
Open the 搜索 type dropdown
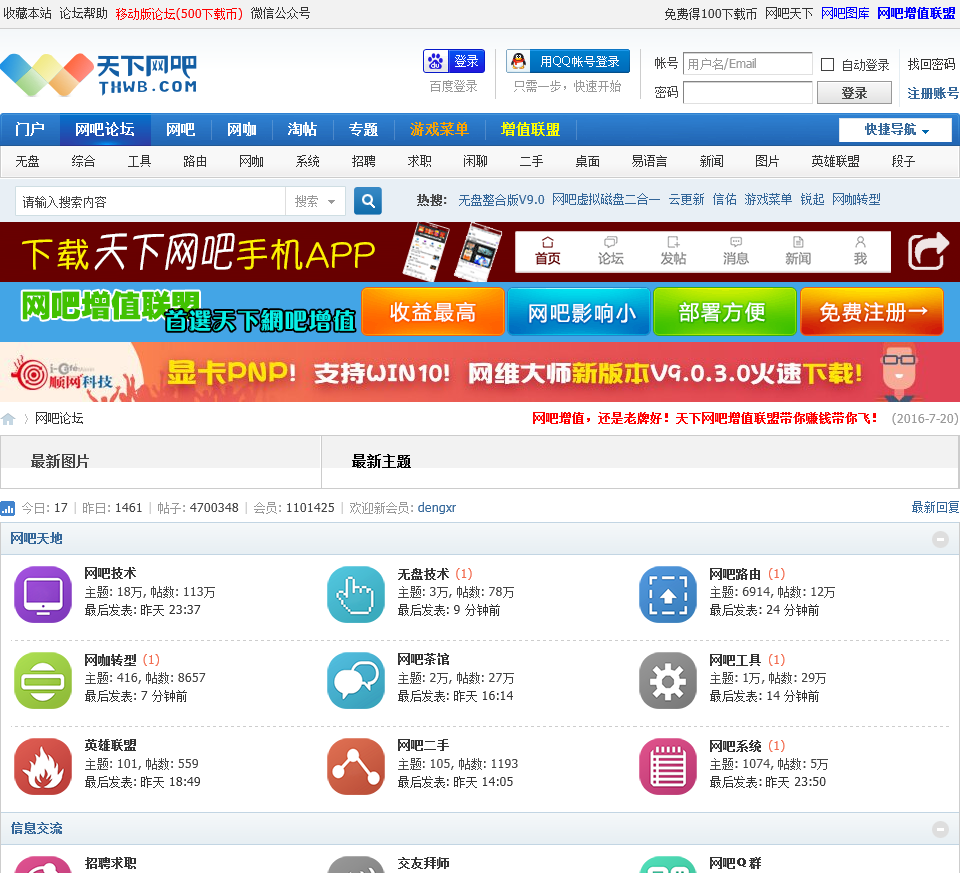[315, 201]
